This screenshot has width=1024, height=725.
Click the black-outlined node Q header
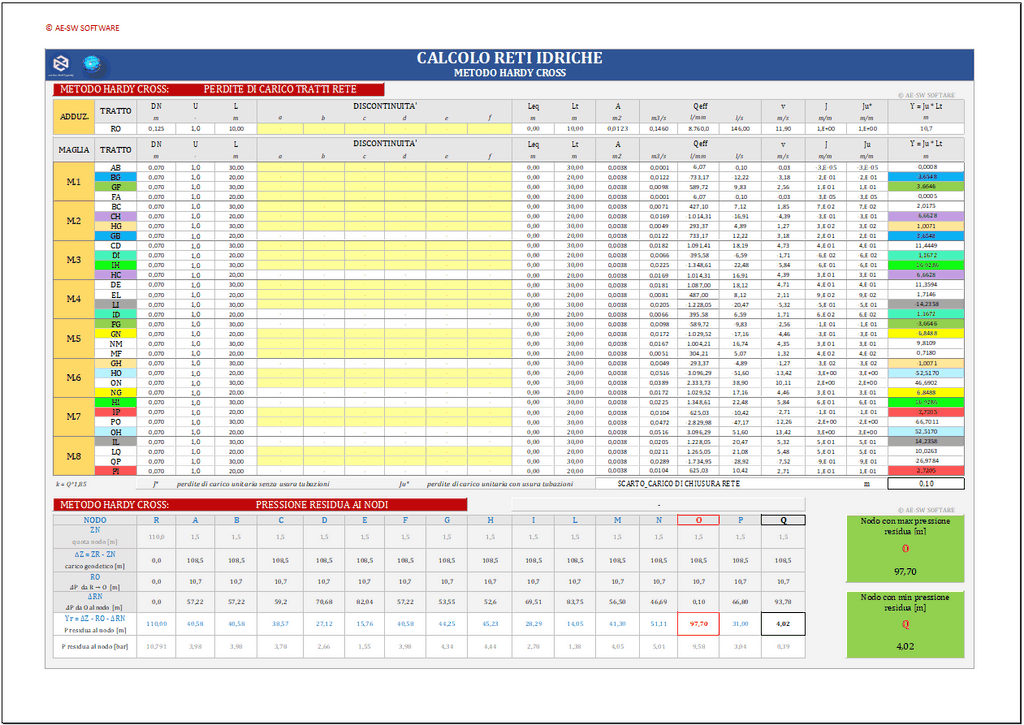[782, 520]
